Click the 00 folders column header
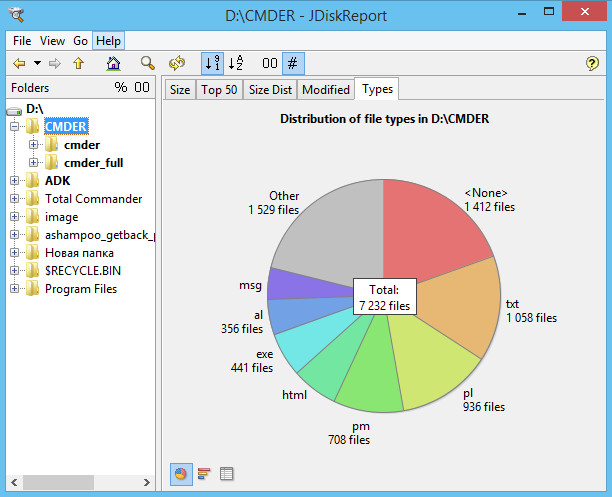This screenshot has height=497, width=612. (x=142, y=87)
